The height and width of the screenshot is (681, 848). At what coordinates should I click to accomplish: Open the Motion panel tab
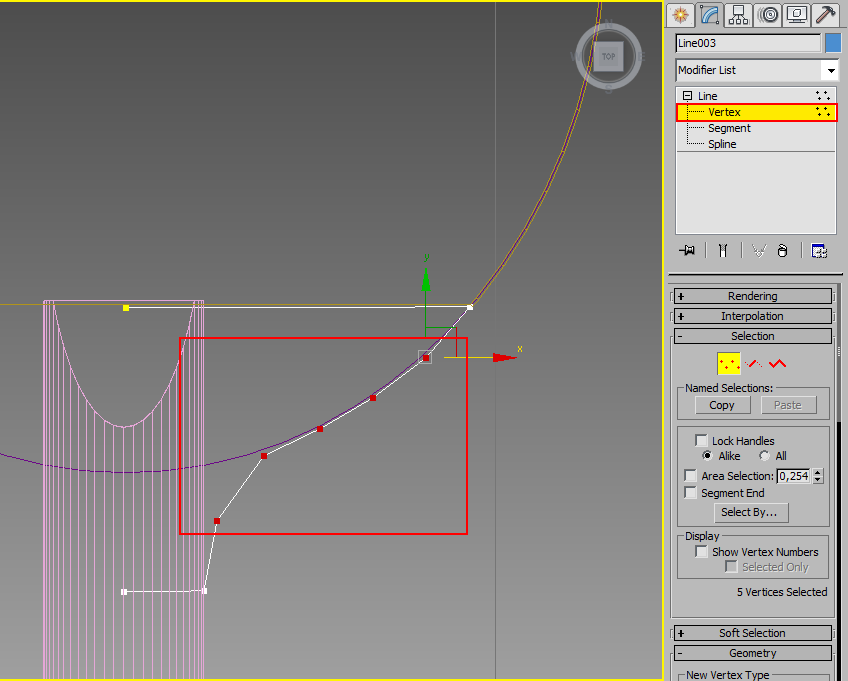[767, 15]
